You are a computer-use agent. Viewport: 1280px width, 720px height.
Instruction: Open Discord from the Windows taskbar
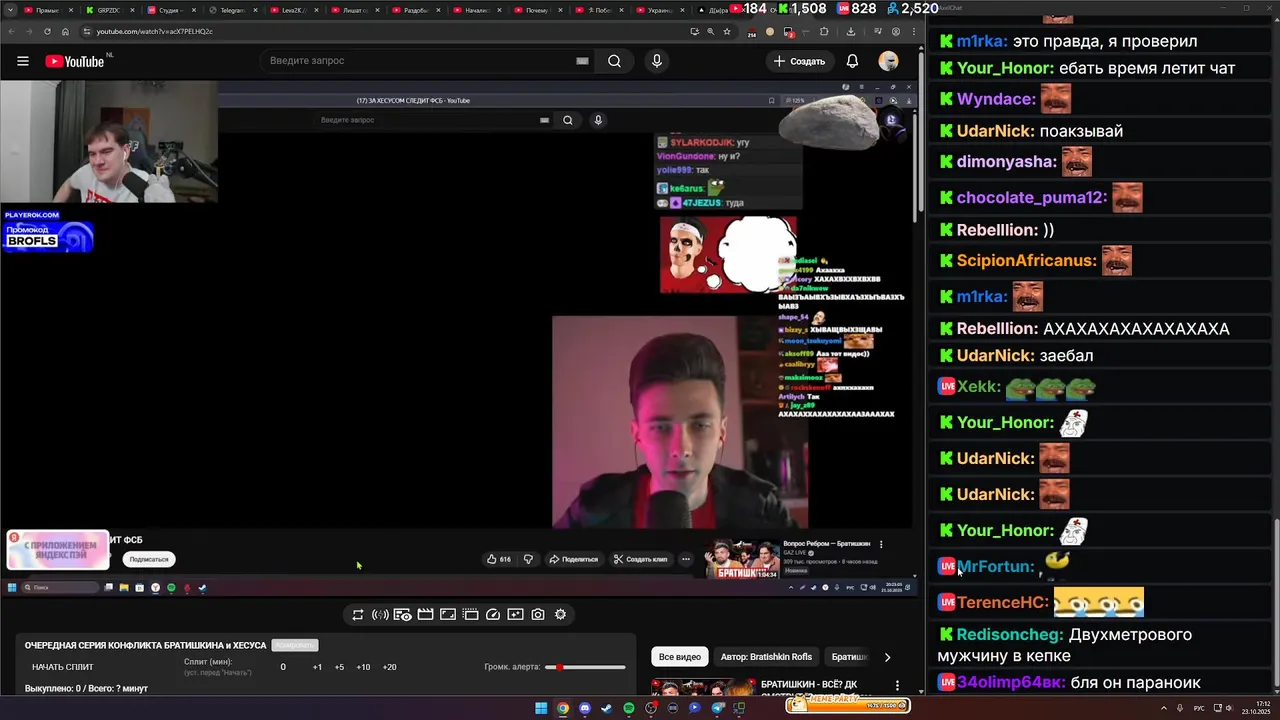tap(585, 708)
